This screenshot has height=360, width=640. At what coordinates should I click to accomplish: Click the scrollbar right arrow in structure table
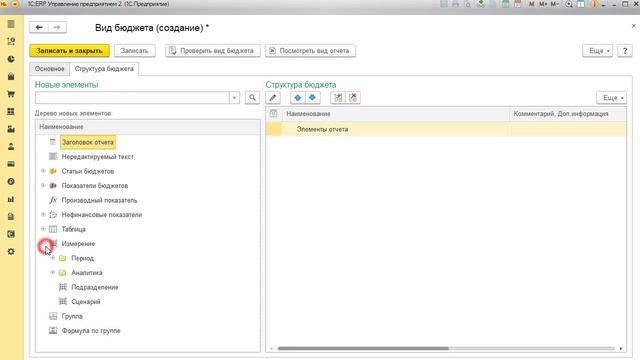tap(621, 349)
